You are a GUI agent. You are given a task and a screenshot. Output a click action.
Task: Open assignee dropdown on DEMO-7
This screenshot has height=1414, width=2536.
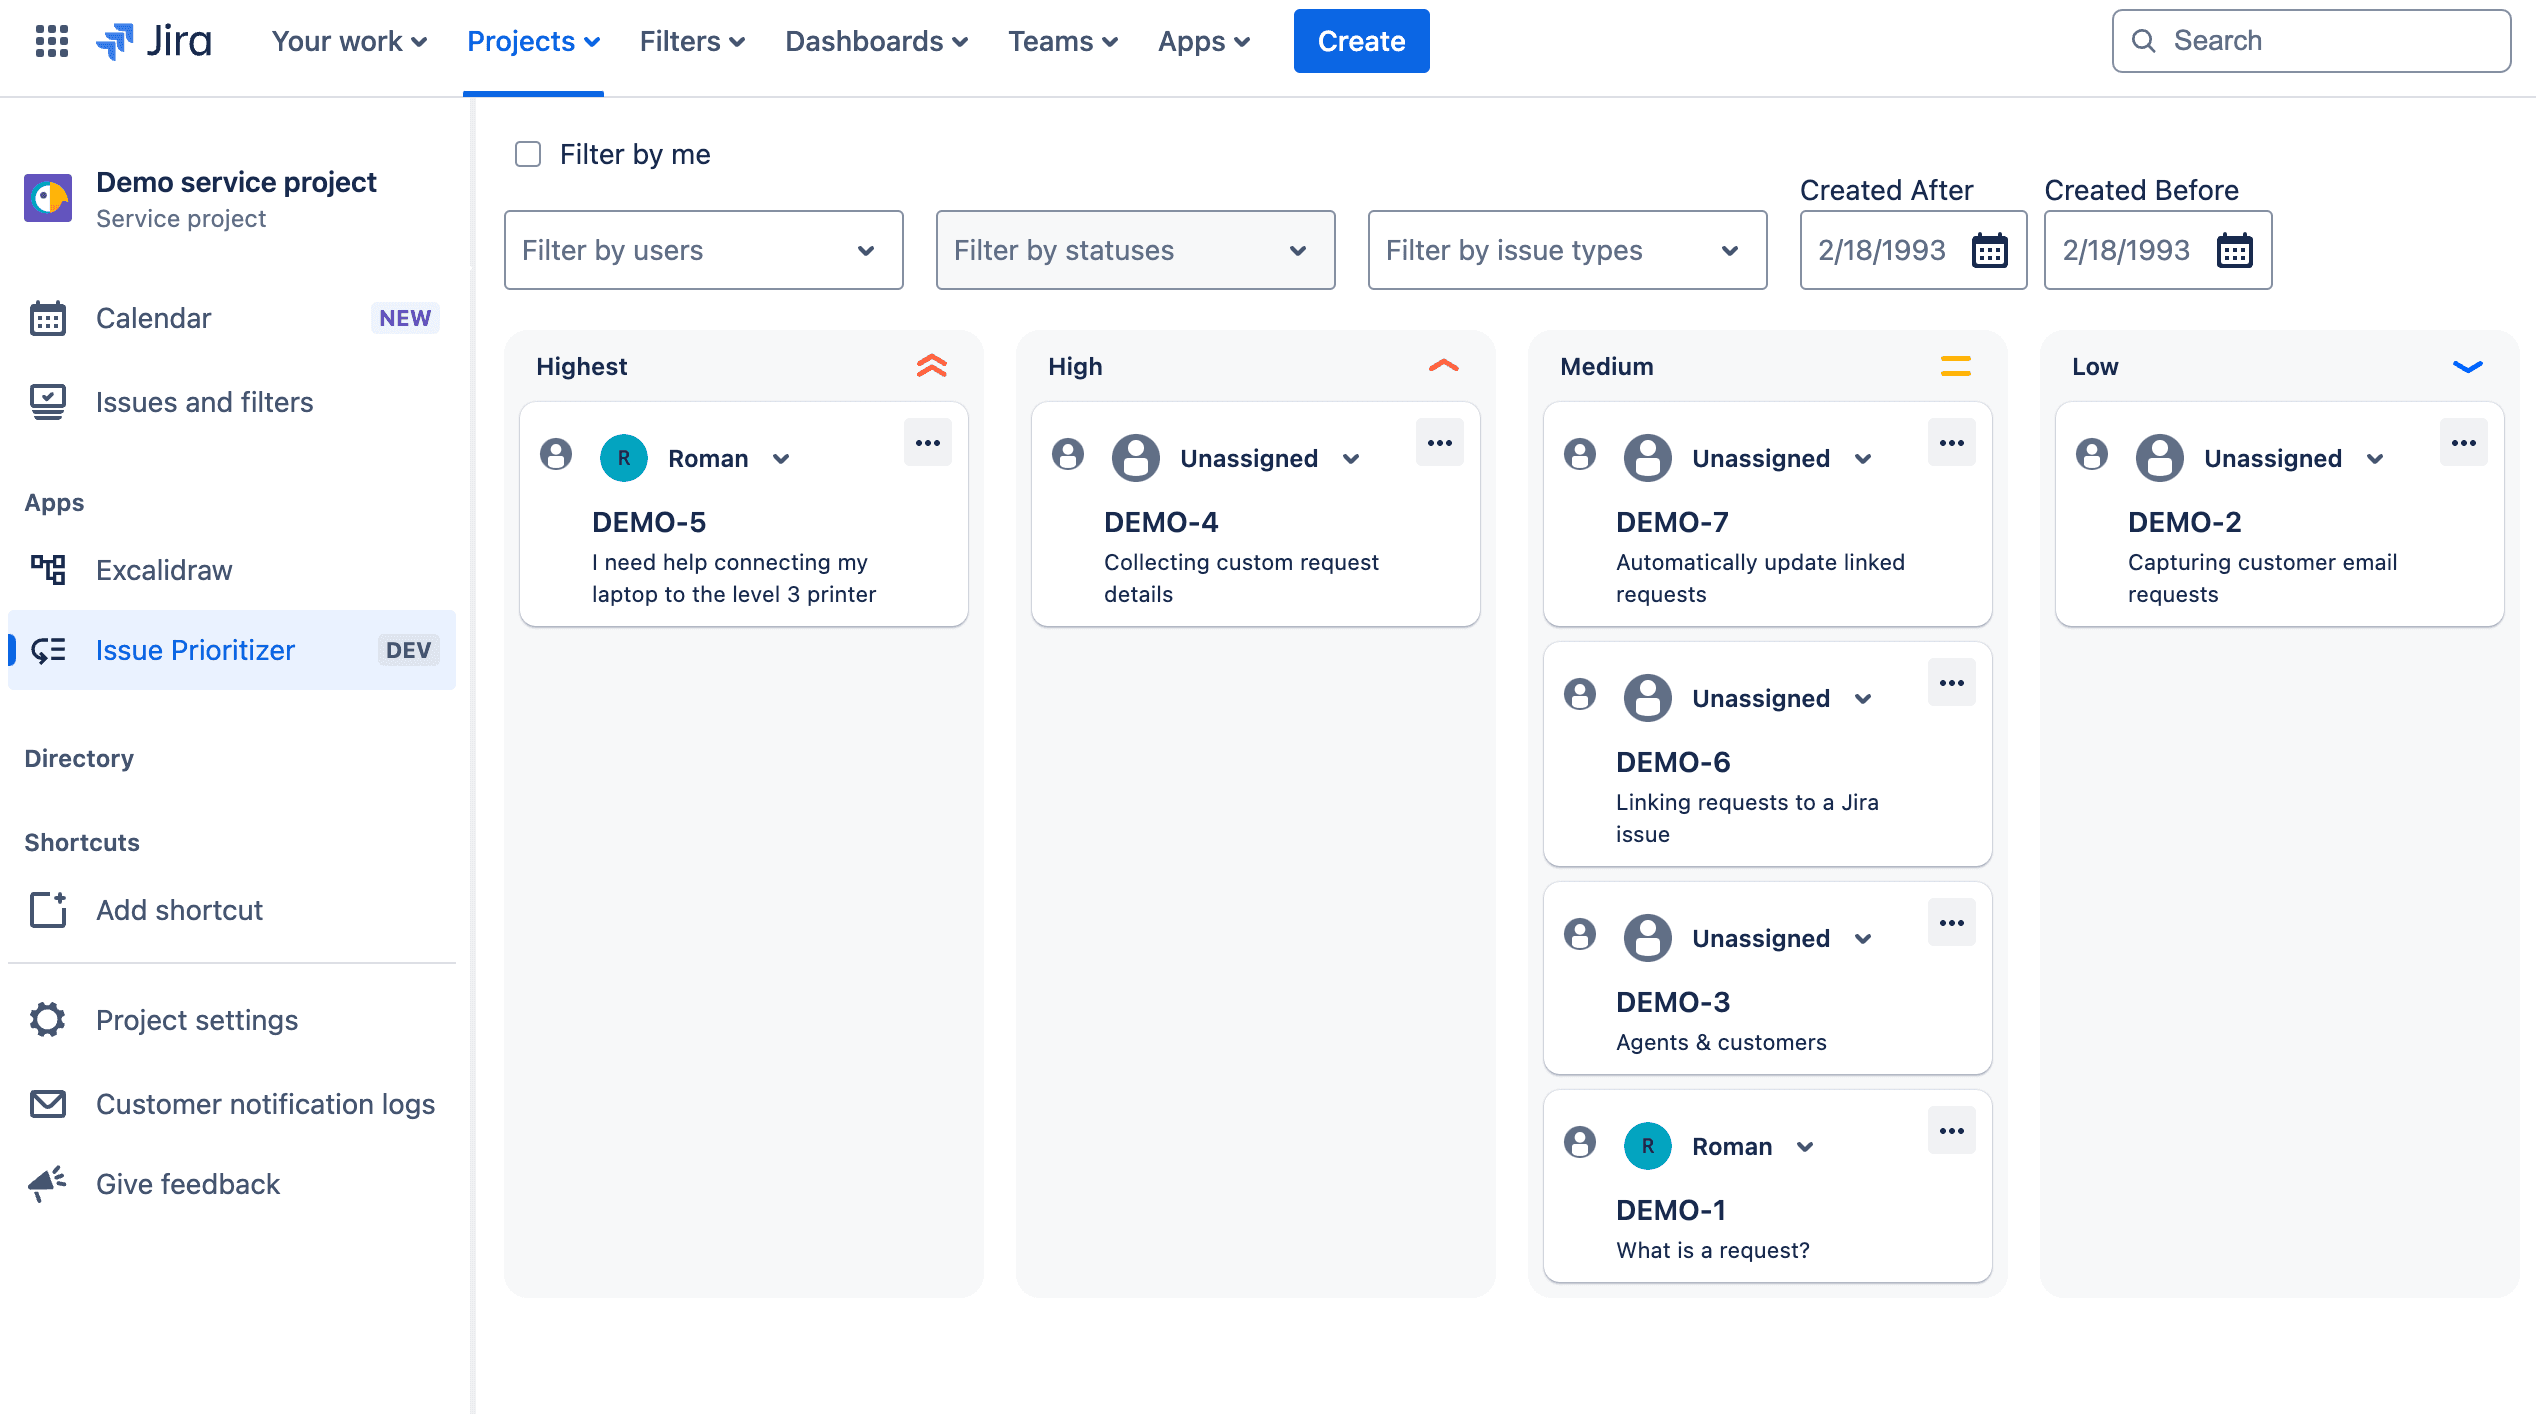pos(1864,459)
